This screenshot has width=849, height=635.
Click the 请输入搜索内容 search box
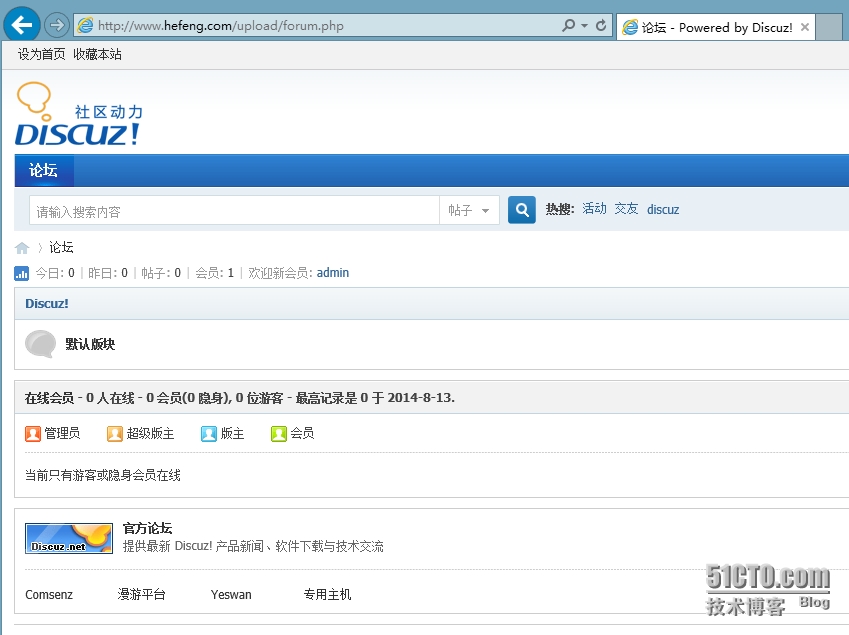tap(234, 210)
